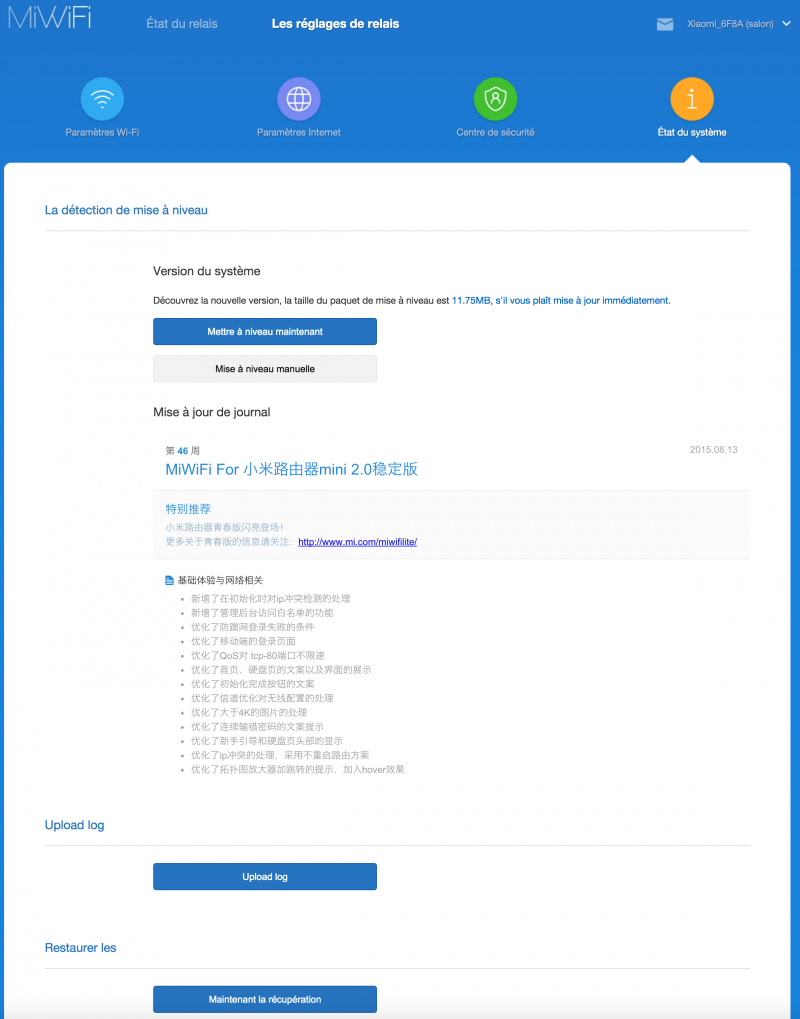Click the 优化了新手引导和硬盘页头部的显示 changelog line
Screen dimensions: 800x1019
[x=267, y=742]
